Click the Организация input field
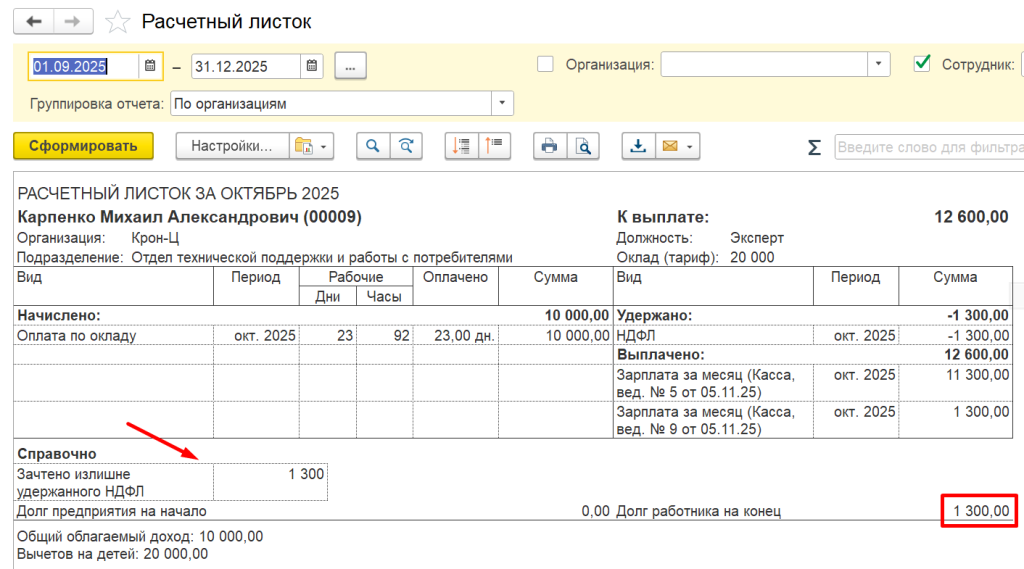Viewport: 1024px width, 569px height. pos(764,64)
